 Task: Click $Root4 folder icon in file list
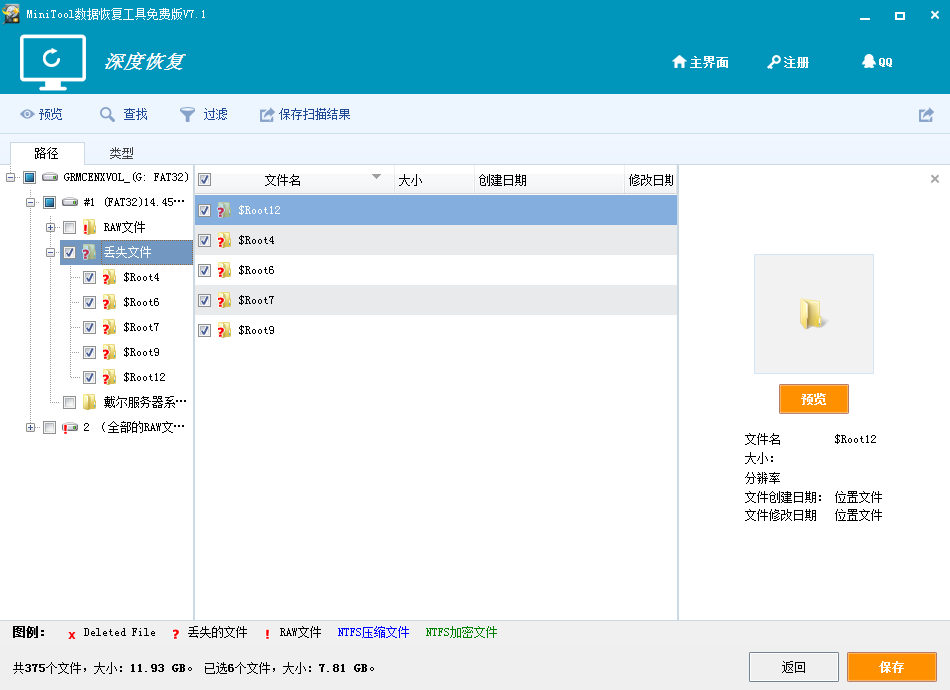click(x=224, y=240)
